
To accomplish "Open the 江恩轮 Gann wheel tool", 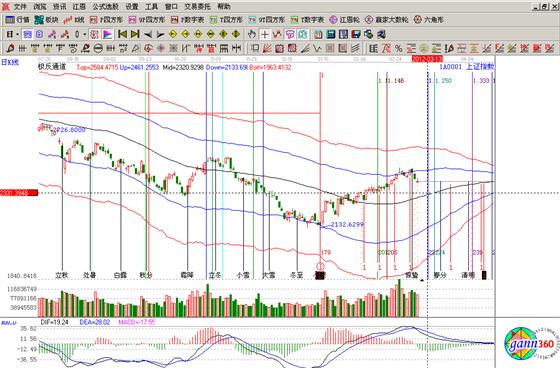I will (x=344, y=20).
